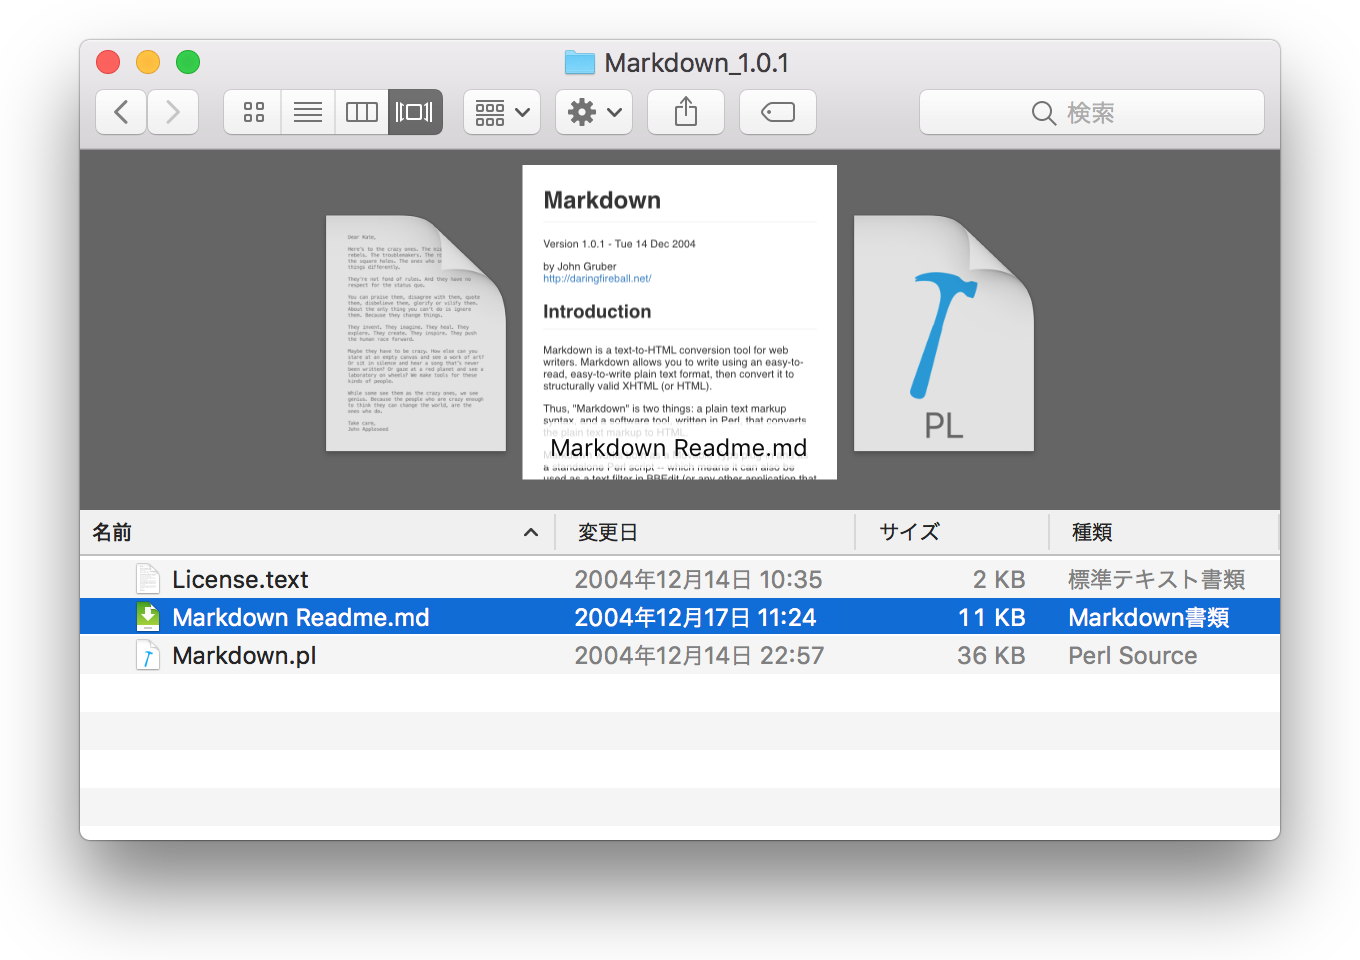This screenshot has width=1360, height=960.
Task: Close the Finder window with red button
Action: (108, 62)
